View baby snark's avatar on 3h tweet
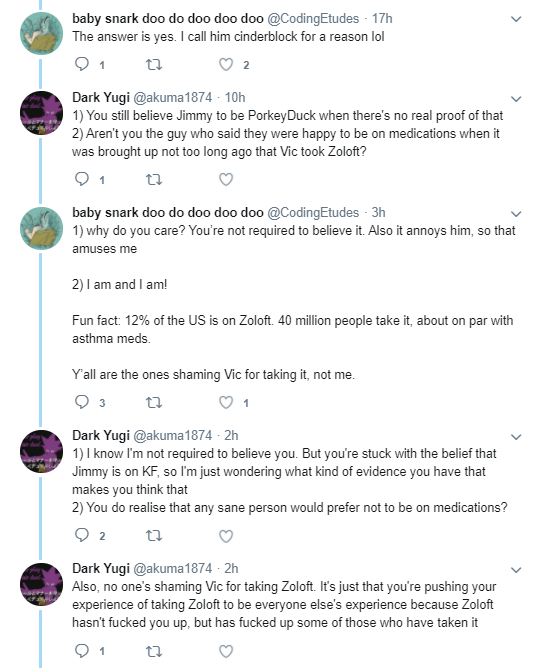This screenshot has height=668, width=551. [41, 228]
